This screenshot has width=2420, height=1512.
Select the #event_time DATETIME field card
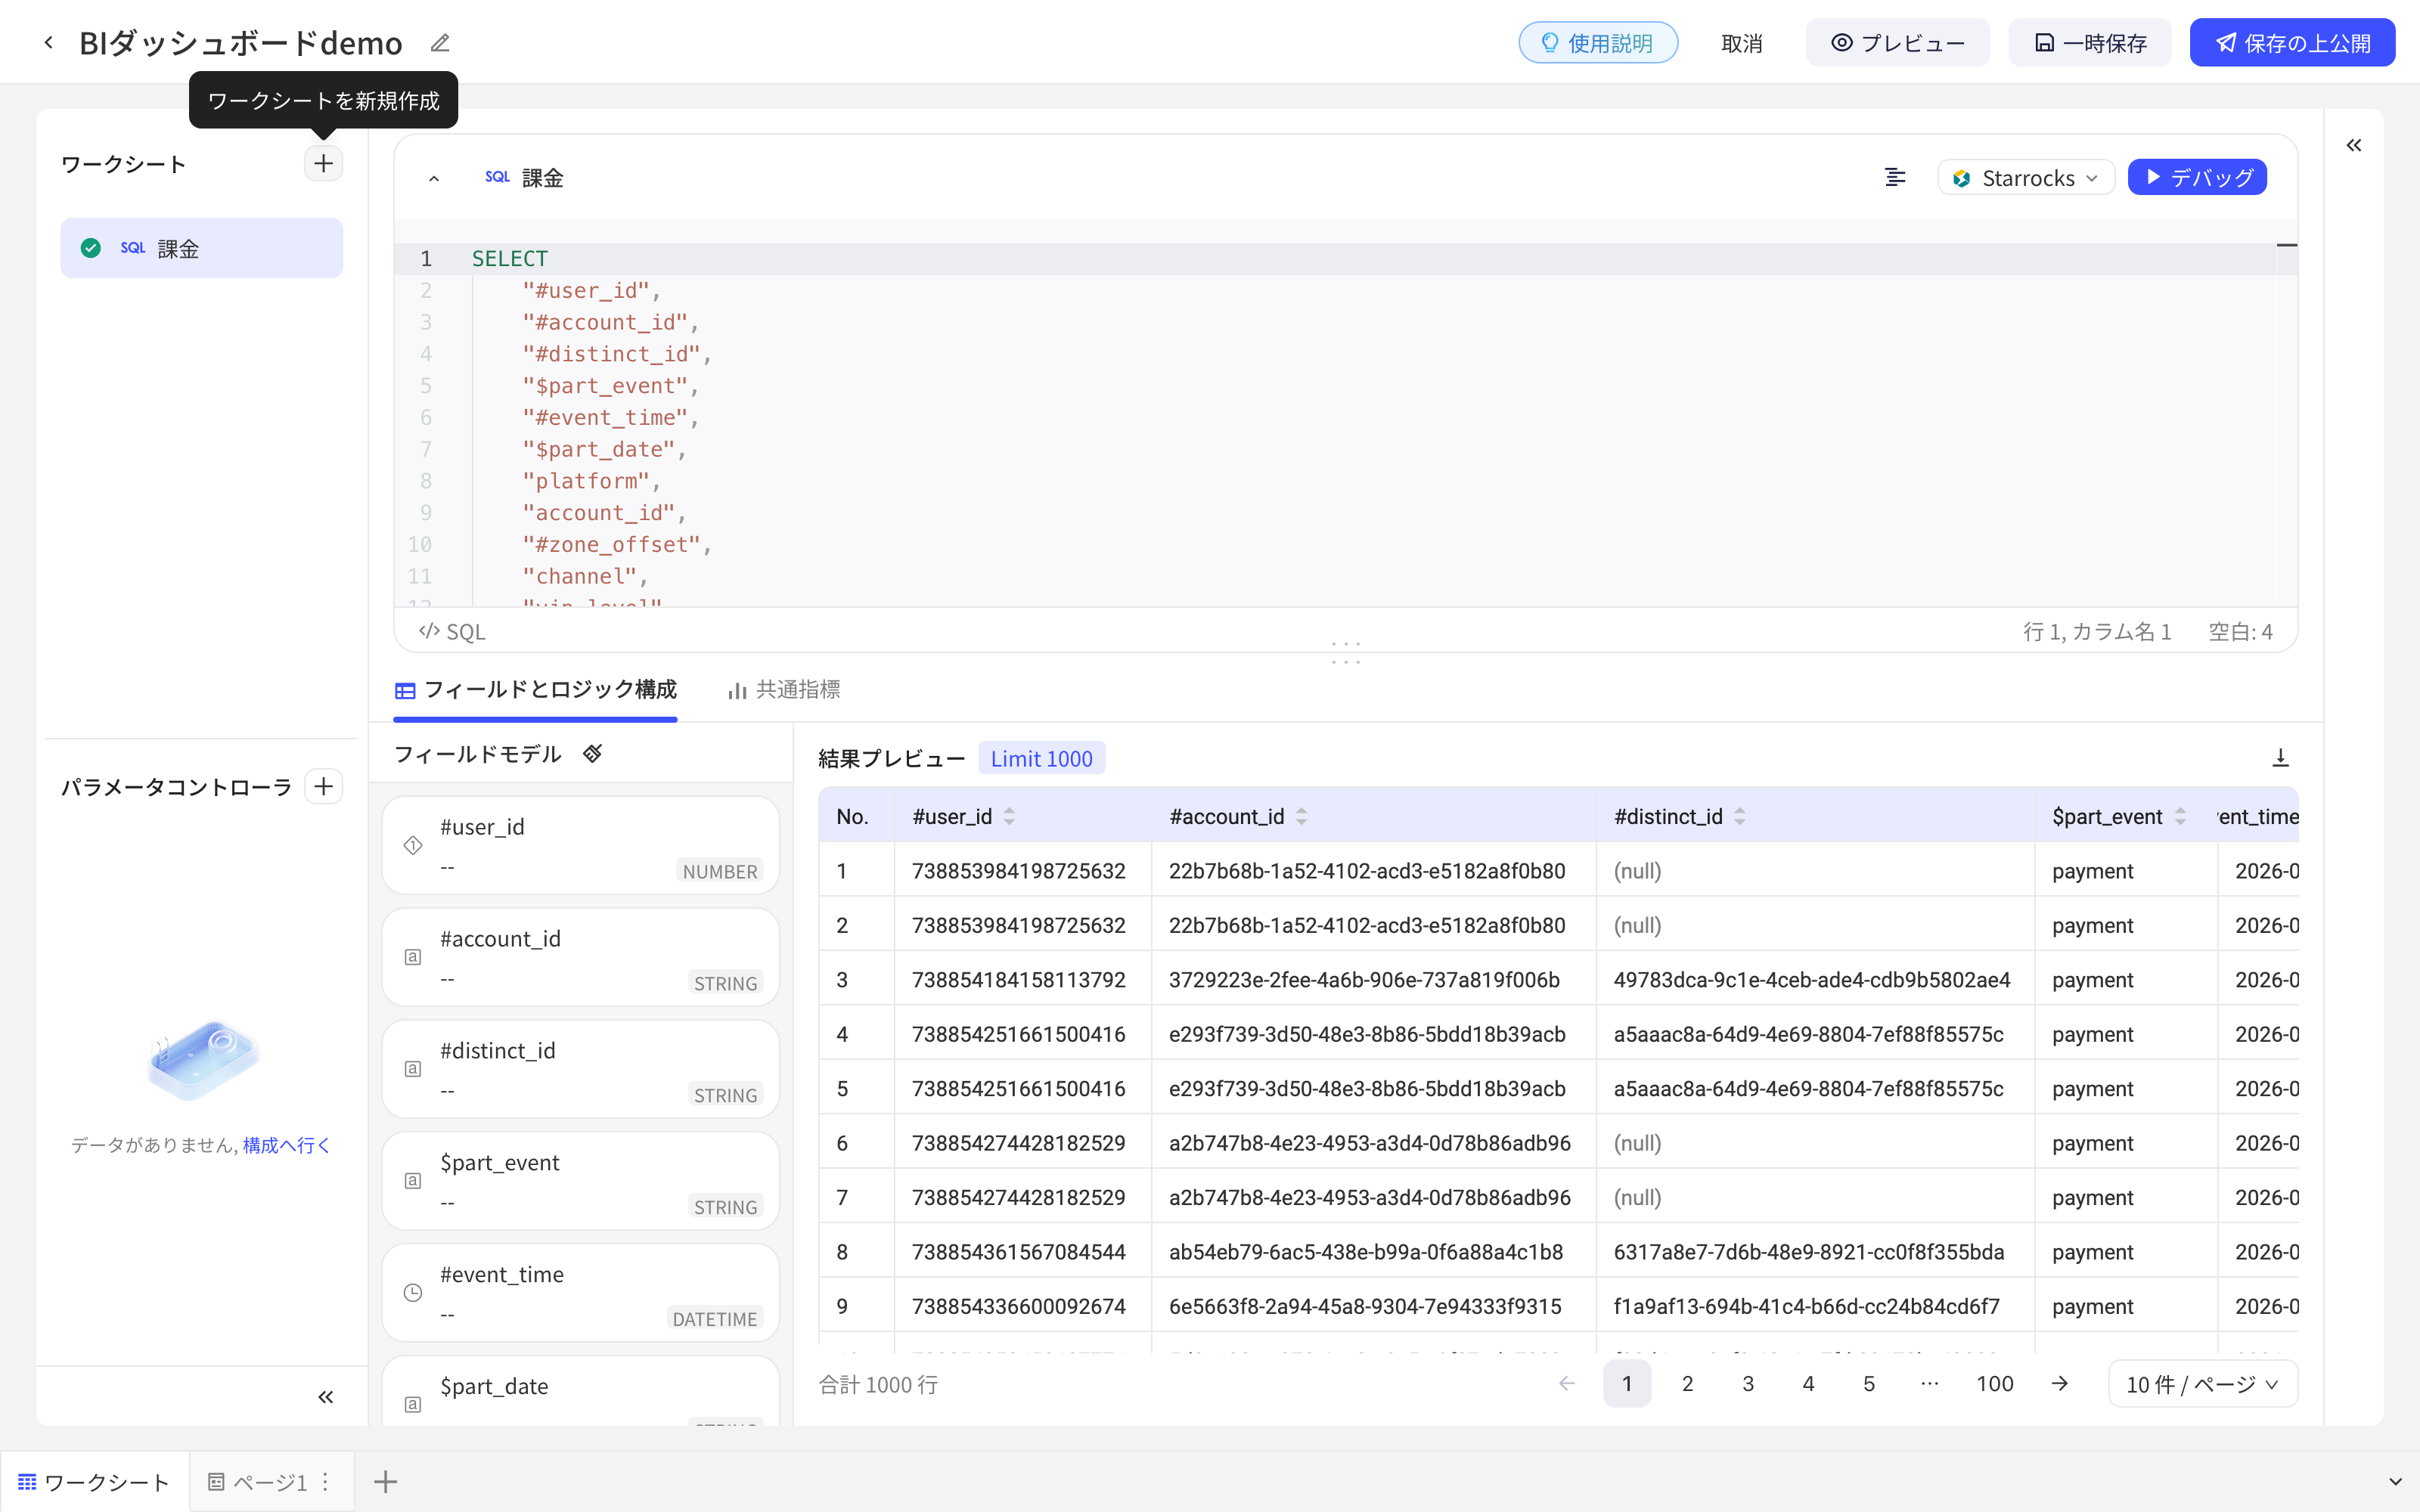pos(581,1293)
